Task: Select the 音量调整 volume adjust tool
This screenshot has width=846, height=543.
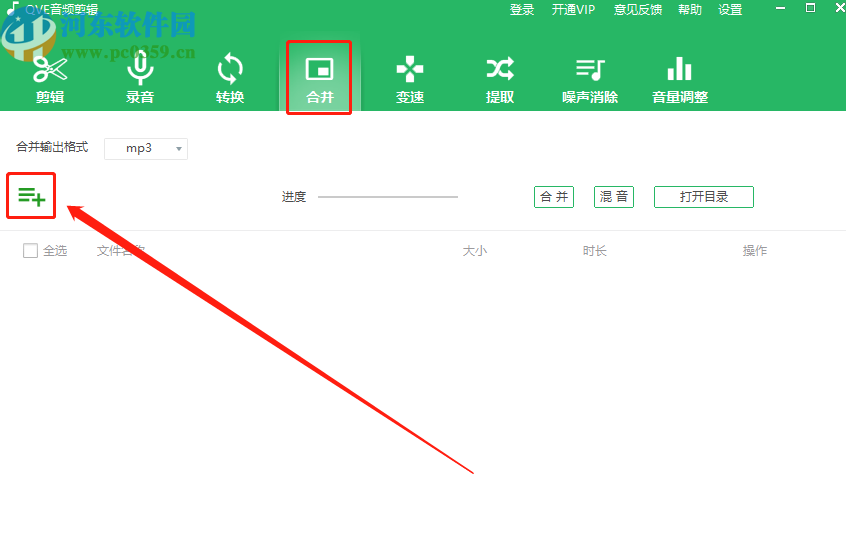Action: point(680,79)
